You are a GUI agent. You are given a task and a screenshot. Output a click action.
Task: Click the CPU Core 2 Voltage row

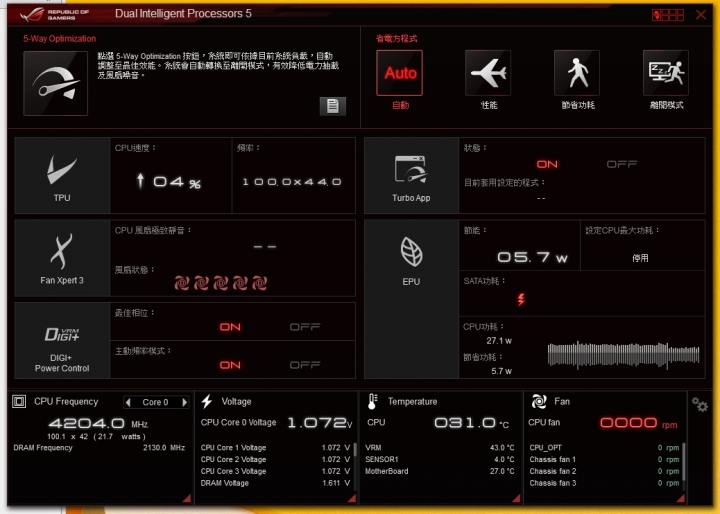pos(275,460)
